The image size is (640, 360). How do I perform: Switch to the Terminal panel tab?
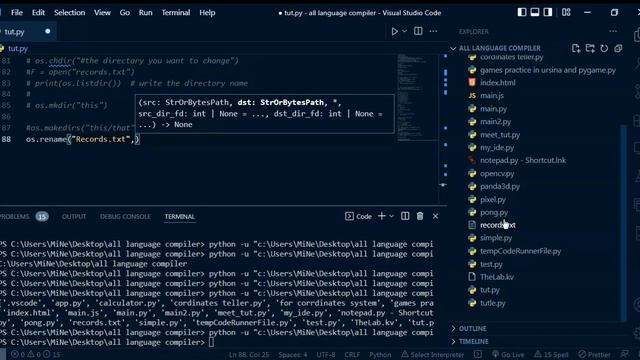180,216
